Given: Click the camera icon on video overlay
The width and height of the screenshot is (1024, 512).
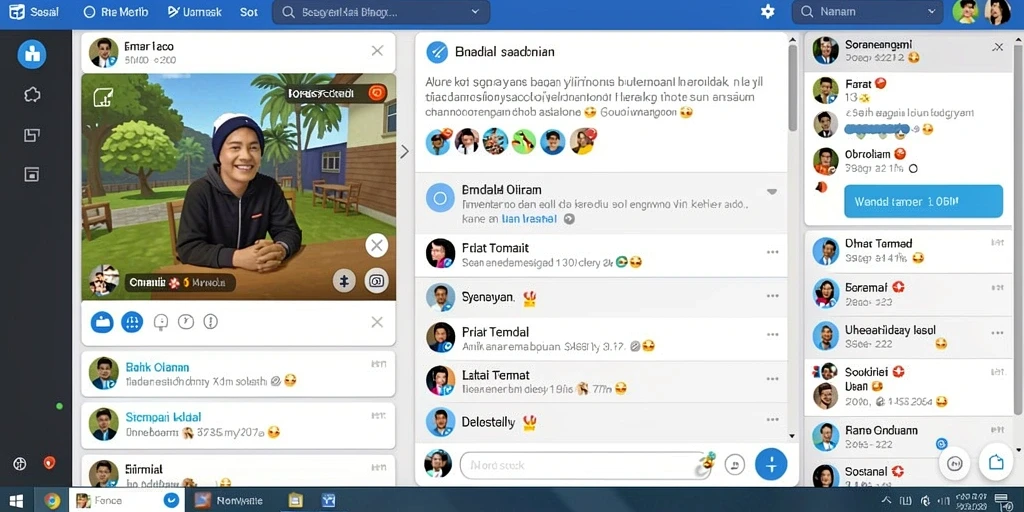Looking at the screenshot, I should tap(376, 281).
